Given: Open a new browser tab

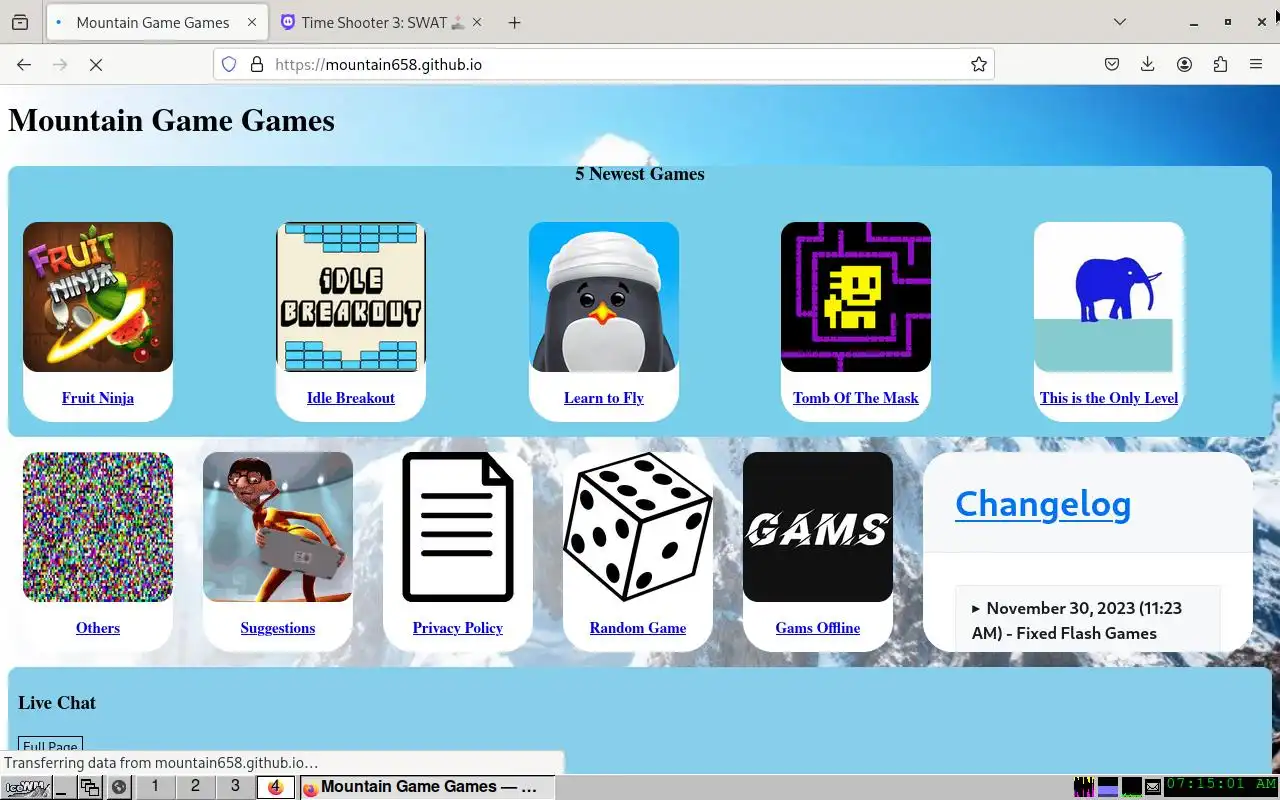Looking at the screenshot, I should (x=514, y=22).
